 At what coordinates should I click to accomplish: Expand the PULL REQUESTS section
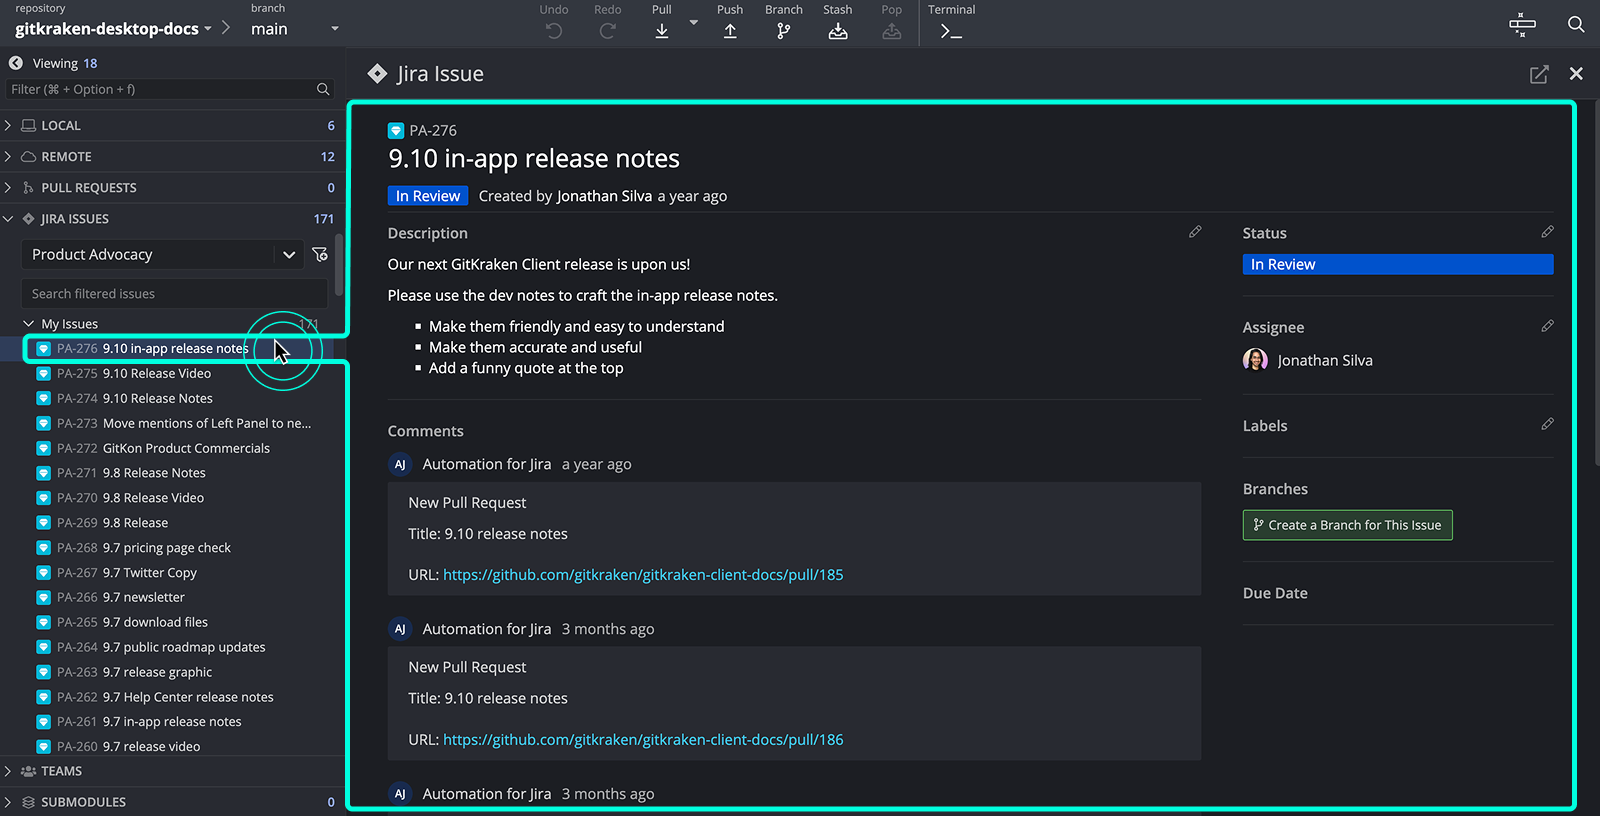[8, 187]
